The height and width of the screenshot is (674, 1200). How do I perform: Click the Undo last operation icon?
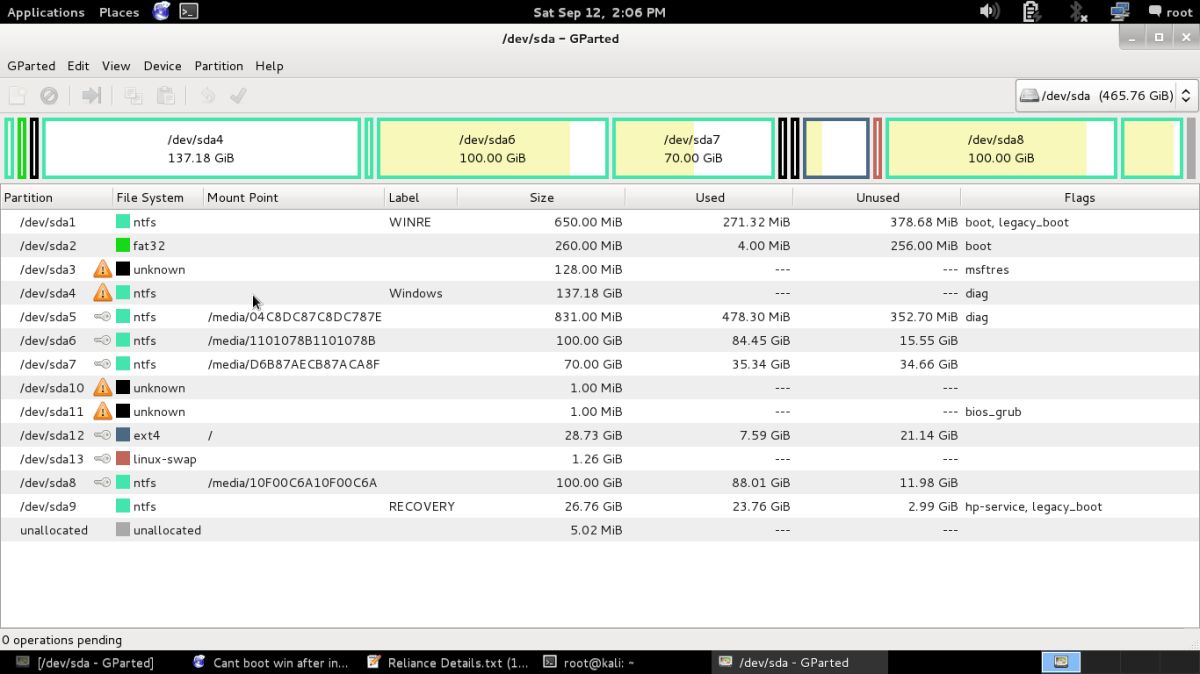[x=207, y=96]
